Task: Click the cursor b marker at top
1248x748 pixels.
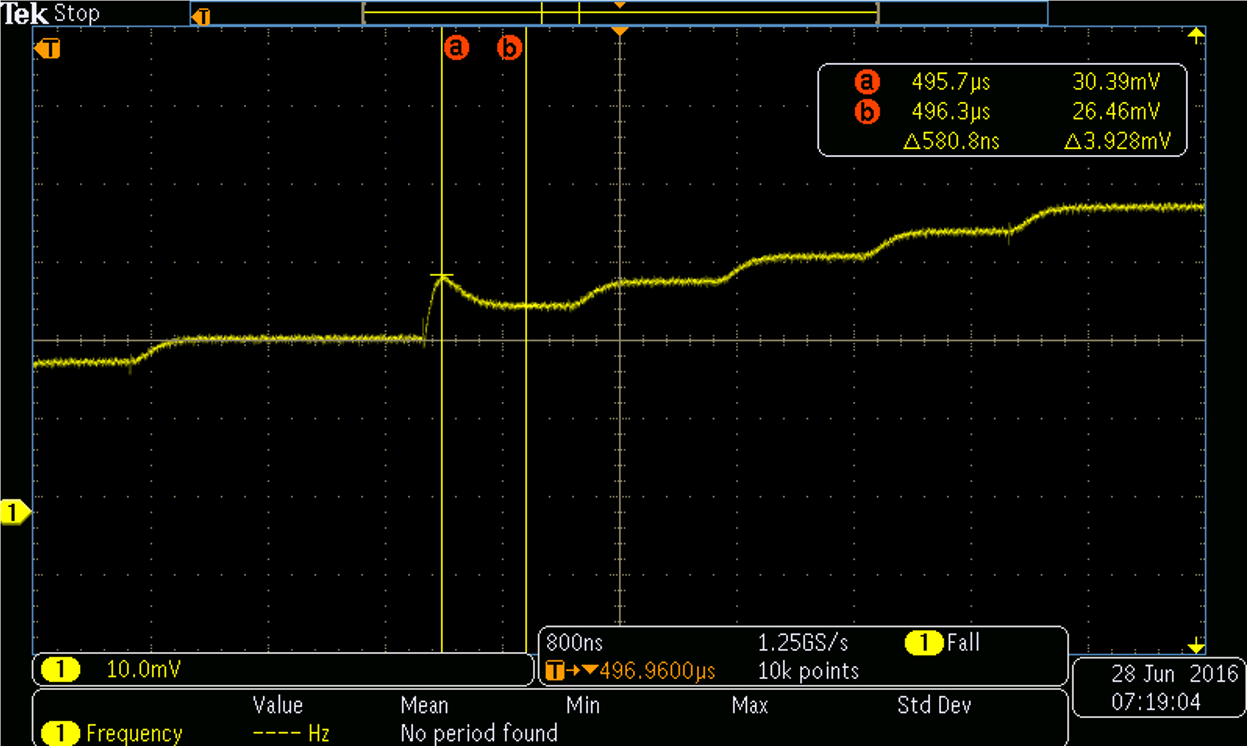Action: [x=510, y=47]
